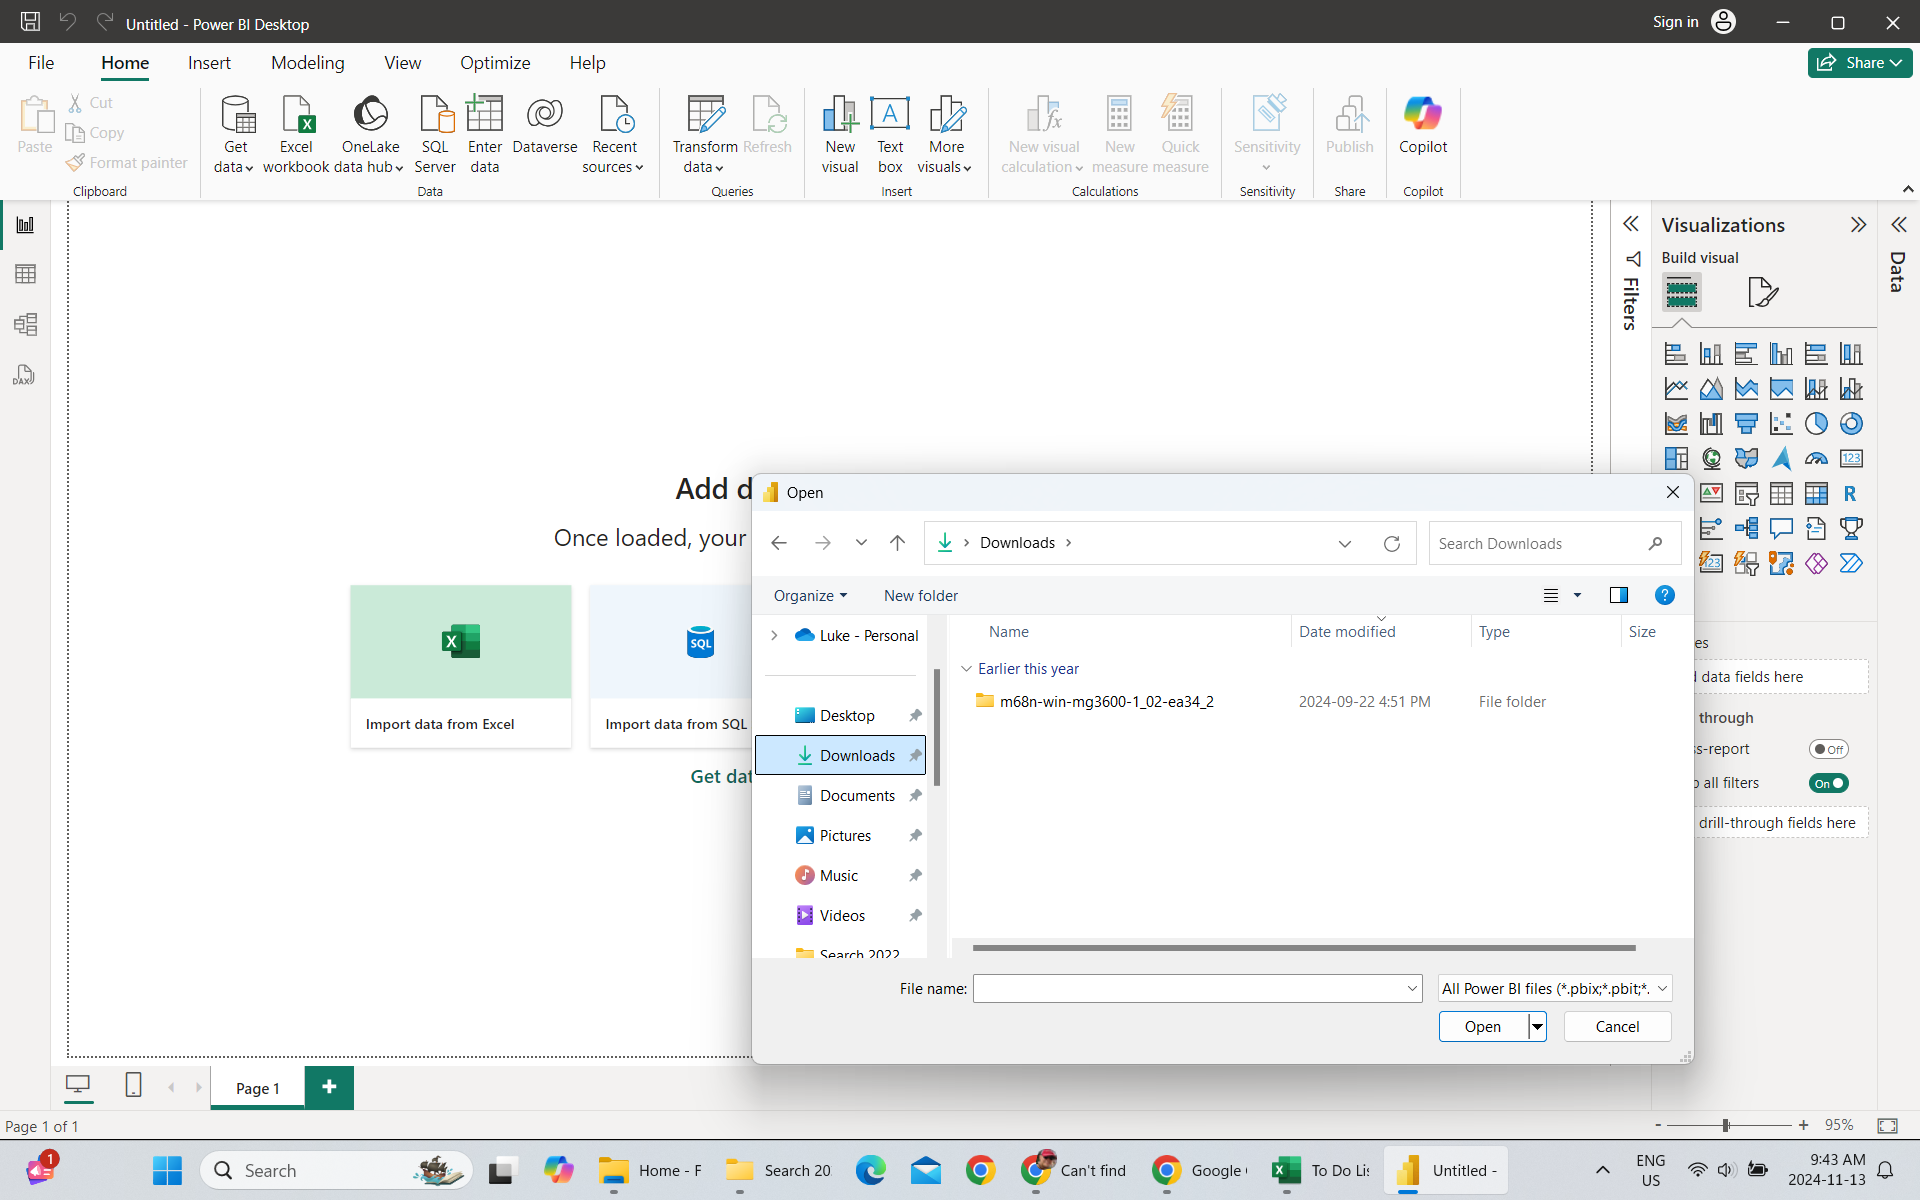Select the R script visual

(1851, 494)
